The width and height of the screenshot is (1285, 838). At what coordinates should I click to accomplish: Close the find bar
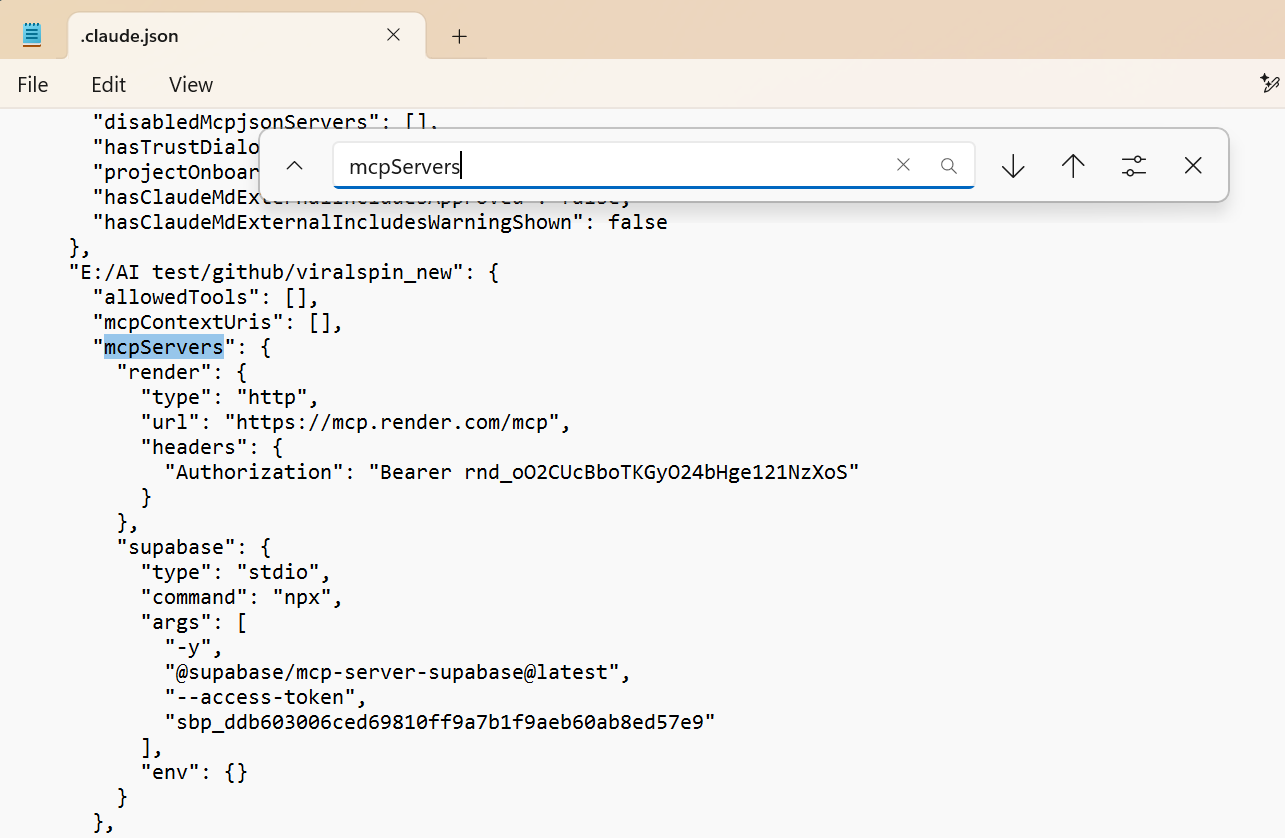click(x=1193, y=166)
